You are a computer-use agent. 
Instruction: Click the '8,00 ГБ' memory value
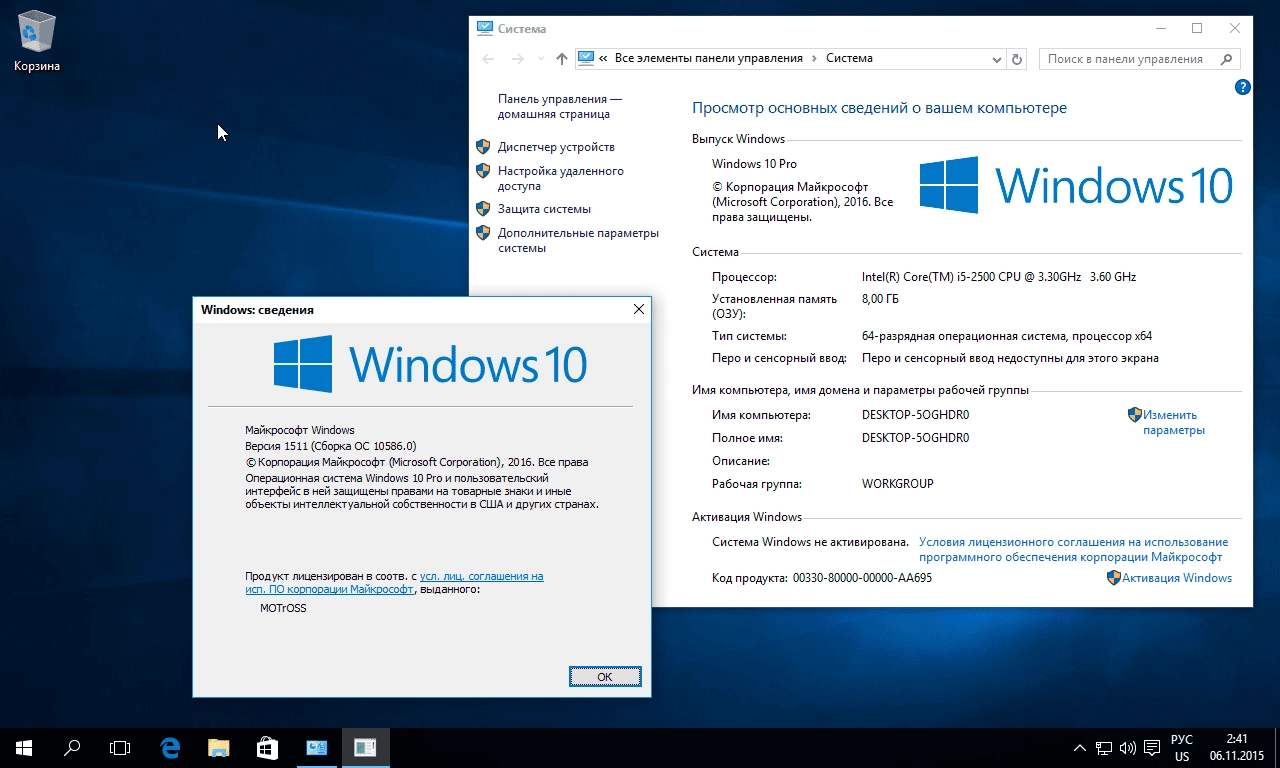(880, 298)
